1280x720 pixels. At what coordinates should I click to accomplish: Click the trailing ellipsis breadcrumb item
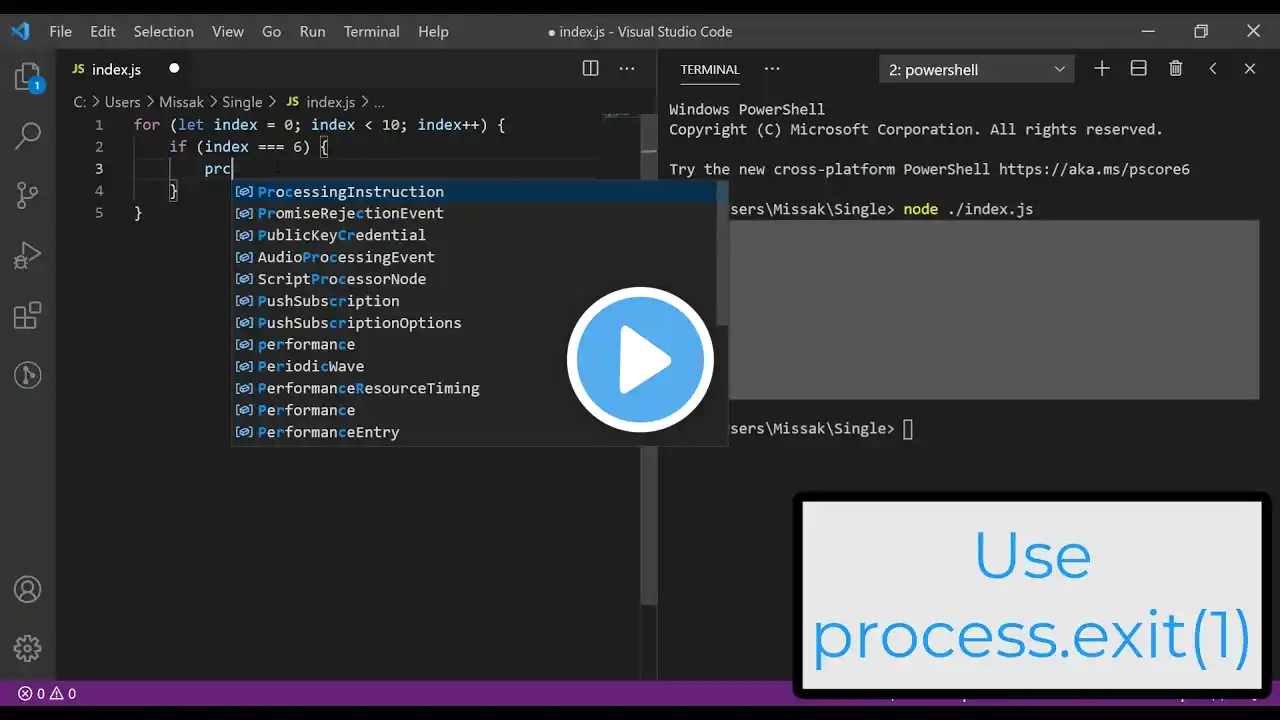[379, 102]
